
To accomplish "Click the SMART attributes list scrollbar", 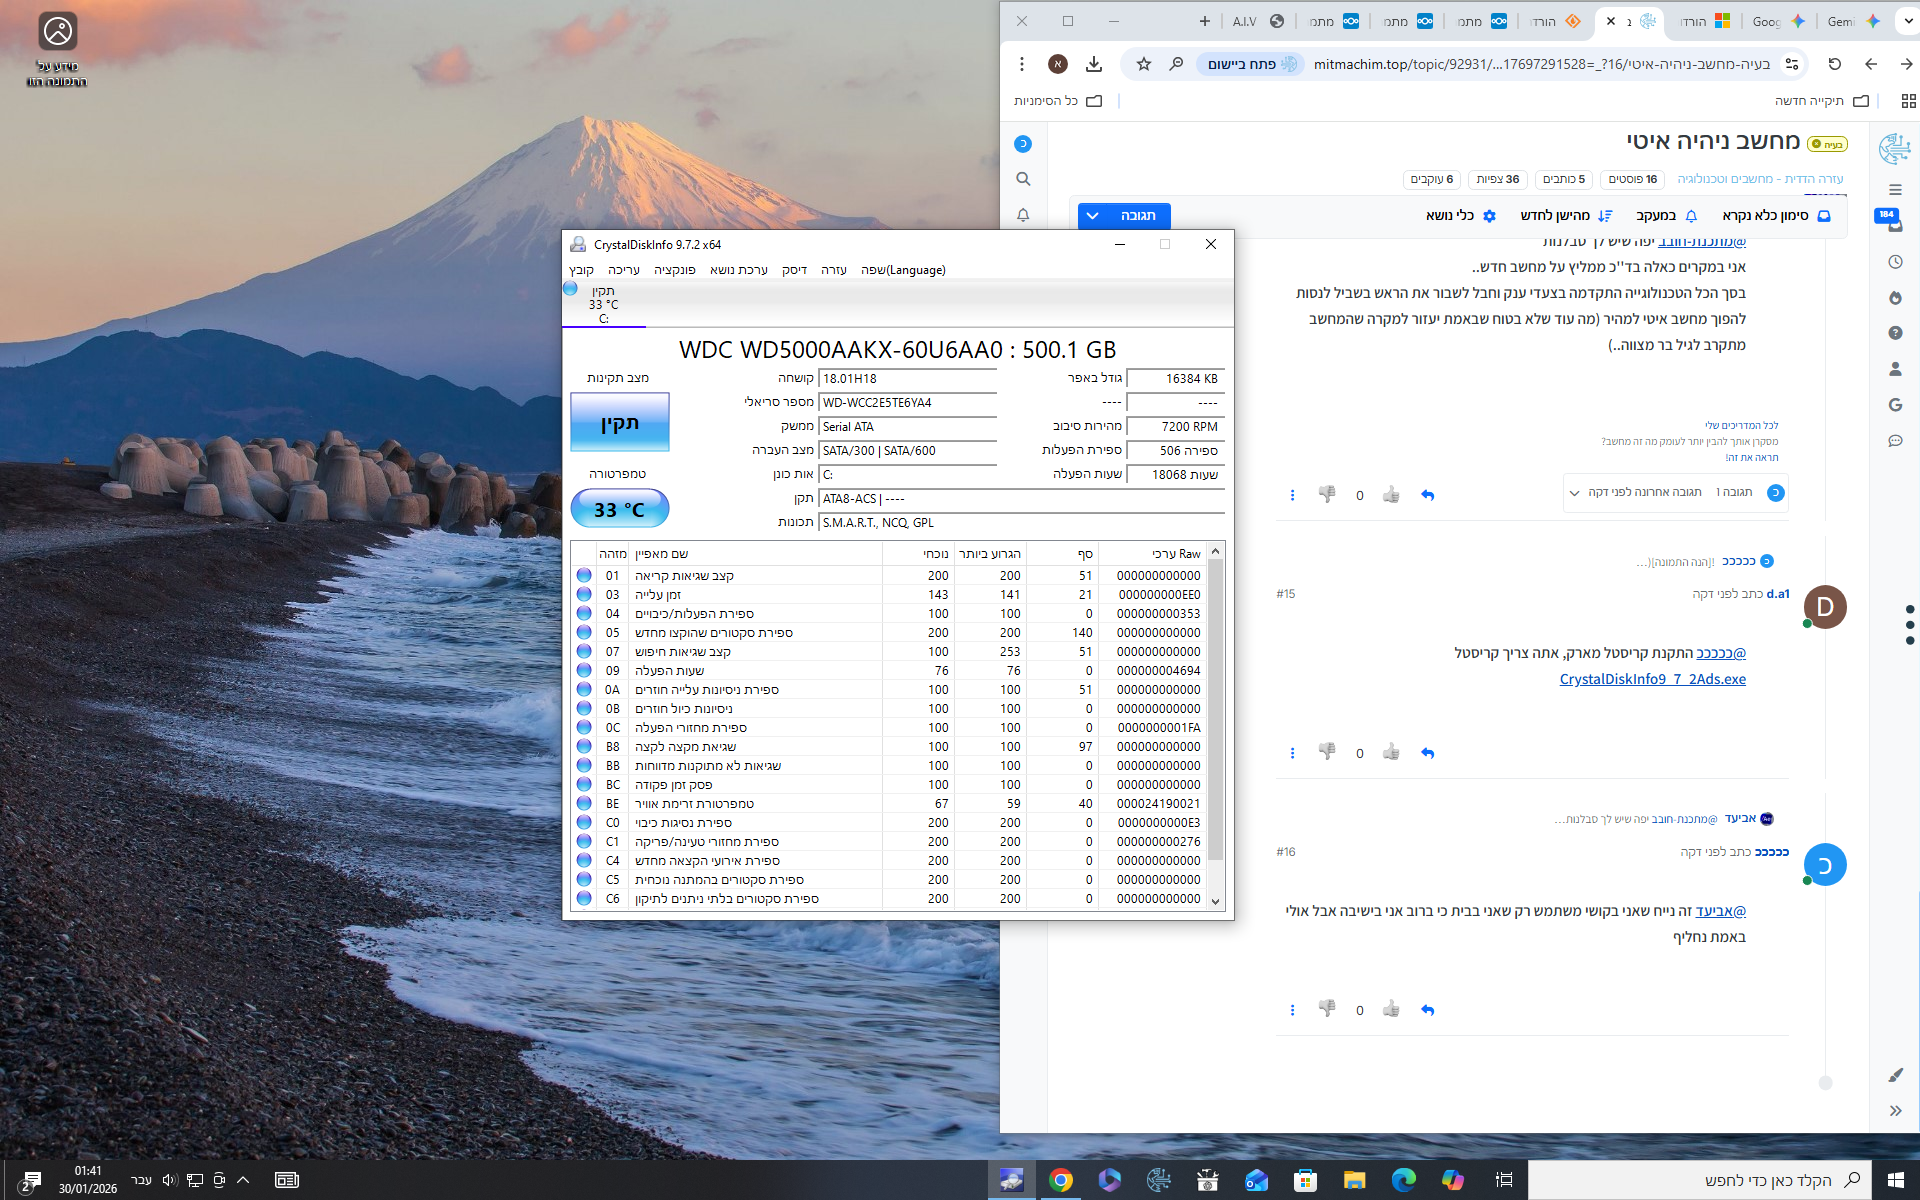I will (x=1215, y=710).
